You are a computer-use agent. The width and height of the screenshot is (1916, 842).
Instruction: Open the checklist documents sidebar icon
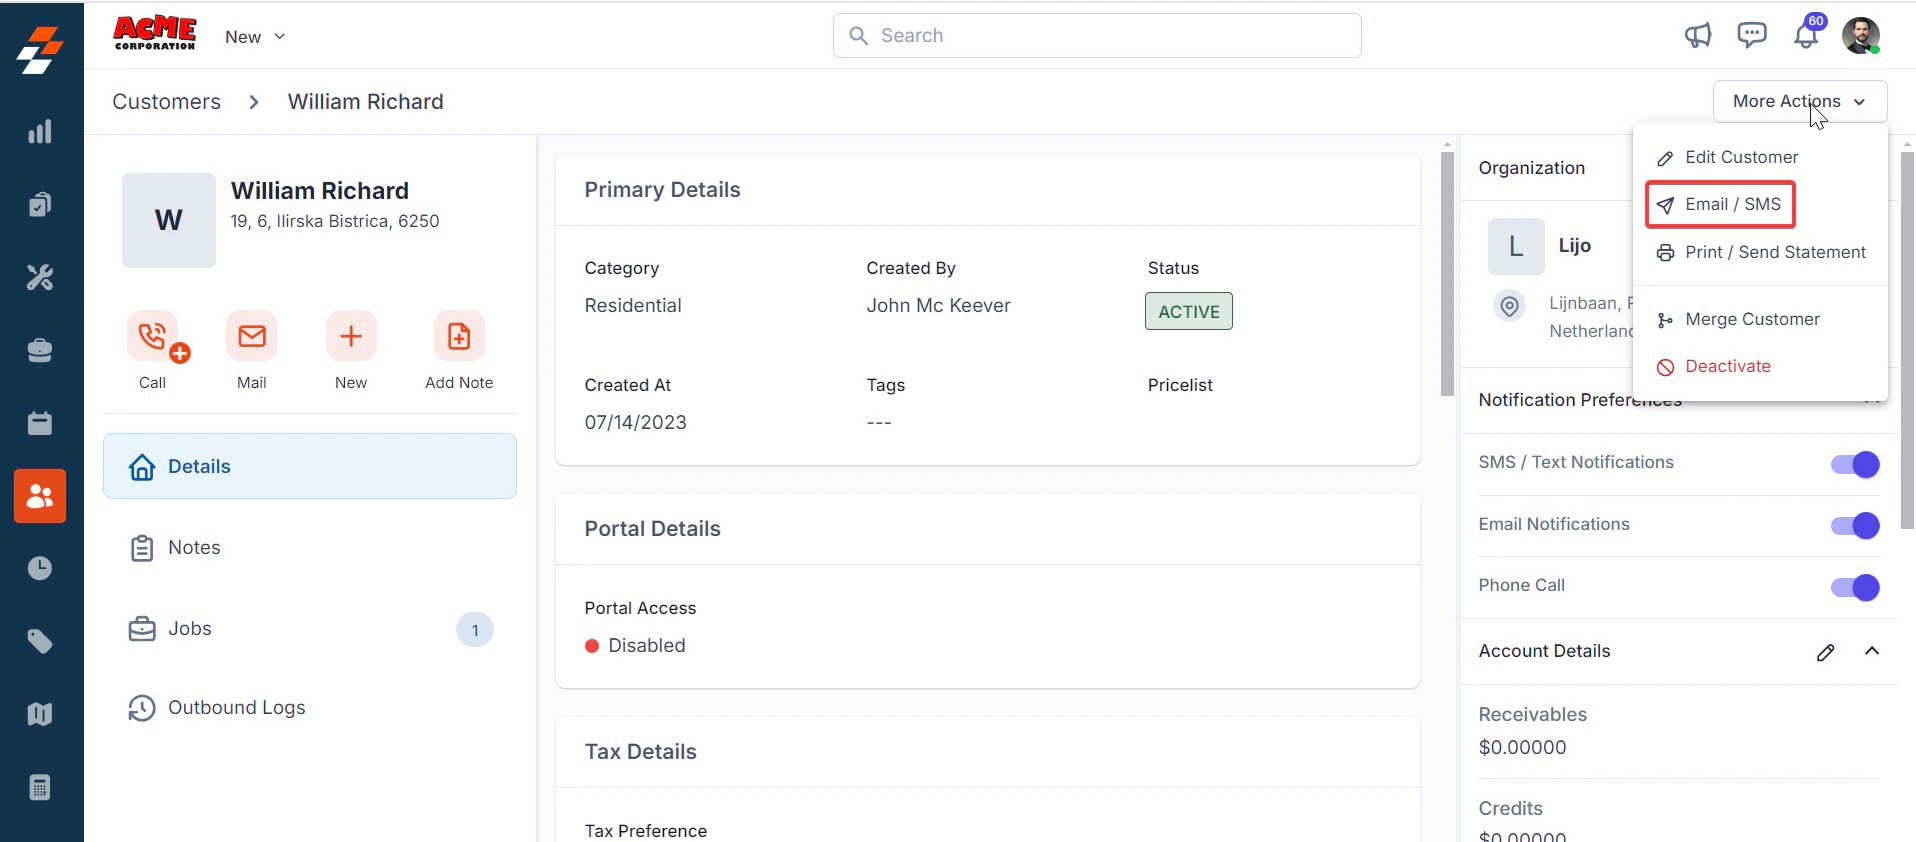coord(40,204)
